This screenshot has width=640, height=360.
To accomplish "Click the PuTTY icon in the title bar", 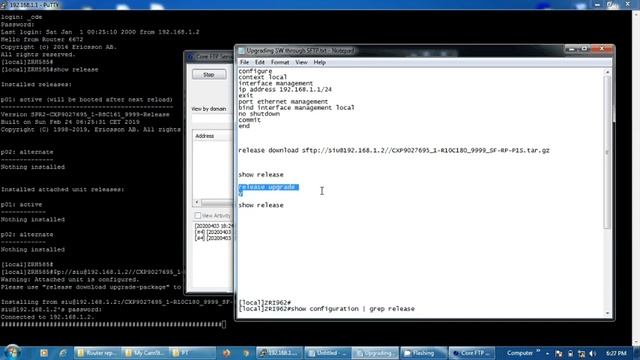I will click(x=4, y=5).
